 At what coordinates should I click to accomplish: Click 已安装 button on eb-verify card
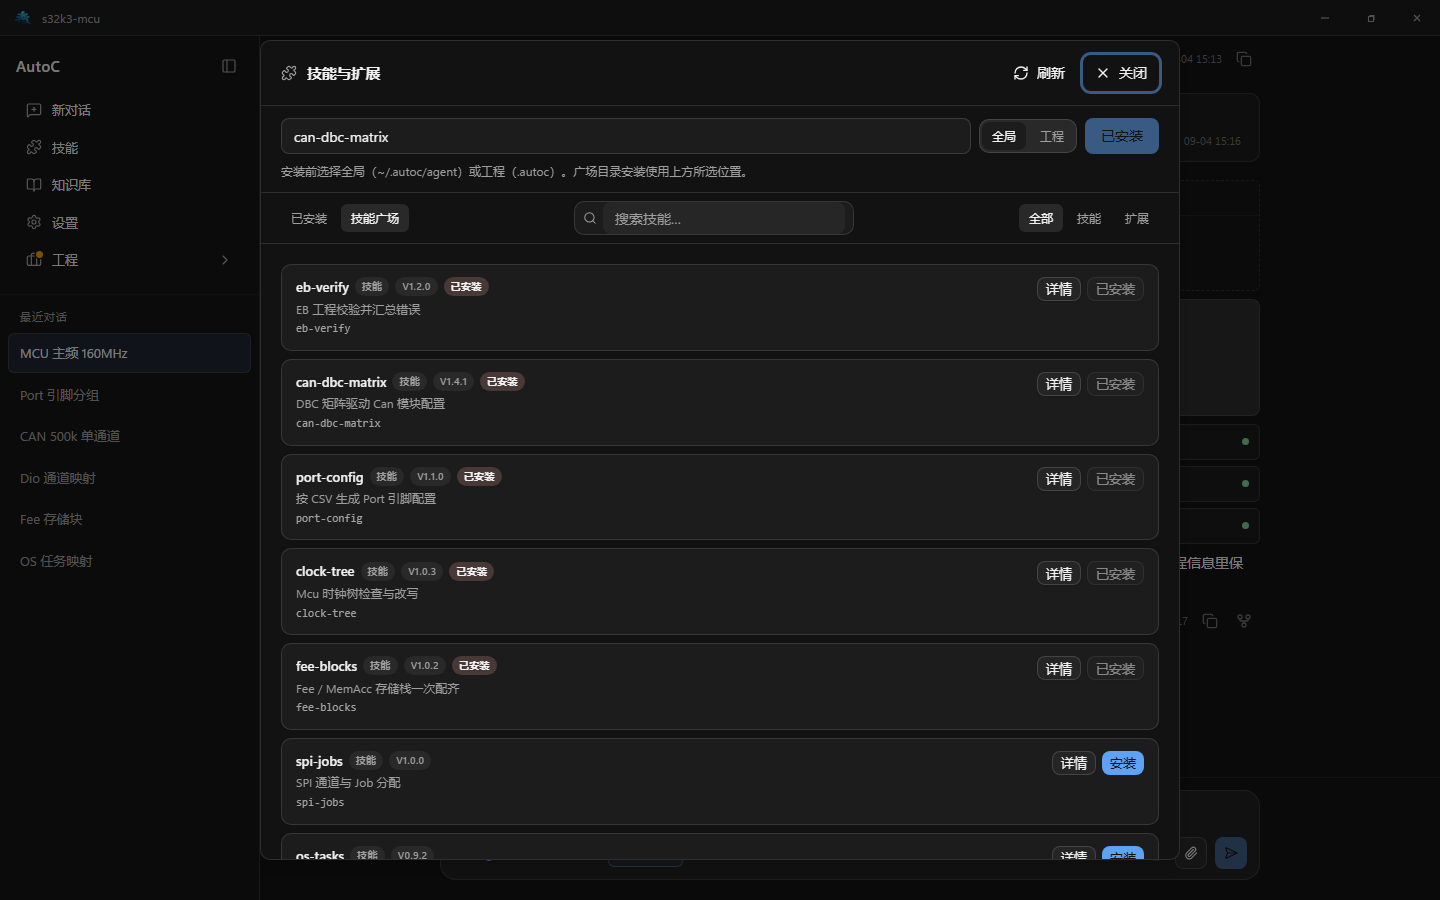(x=1116, y=289)
